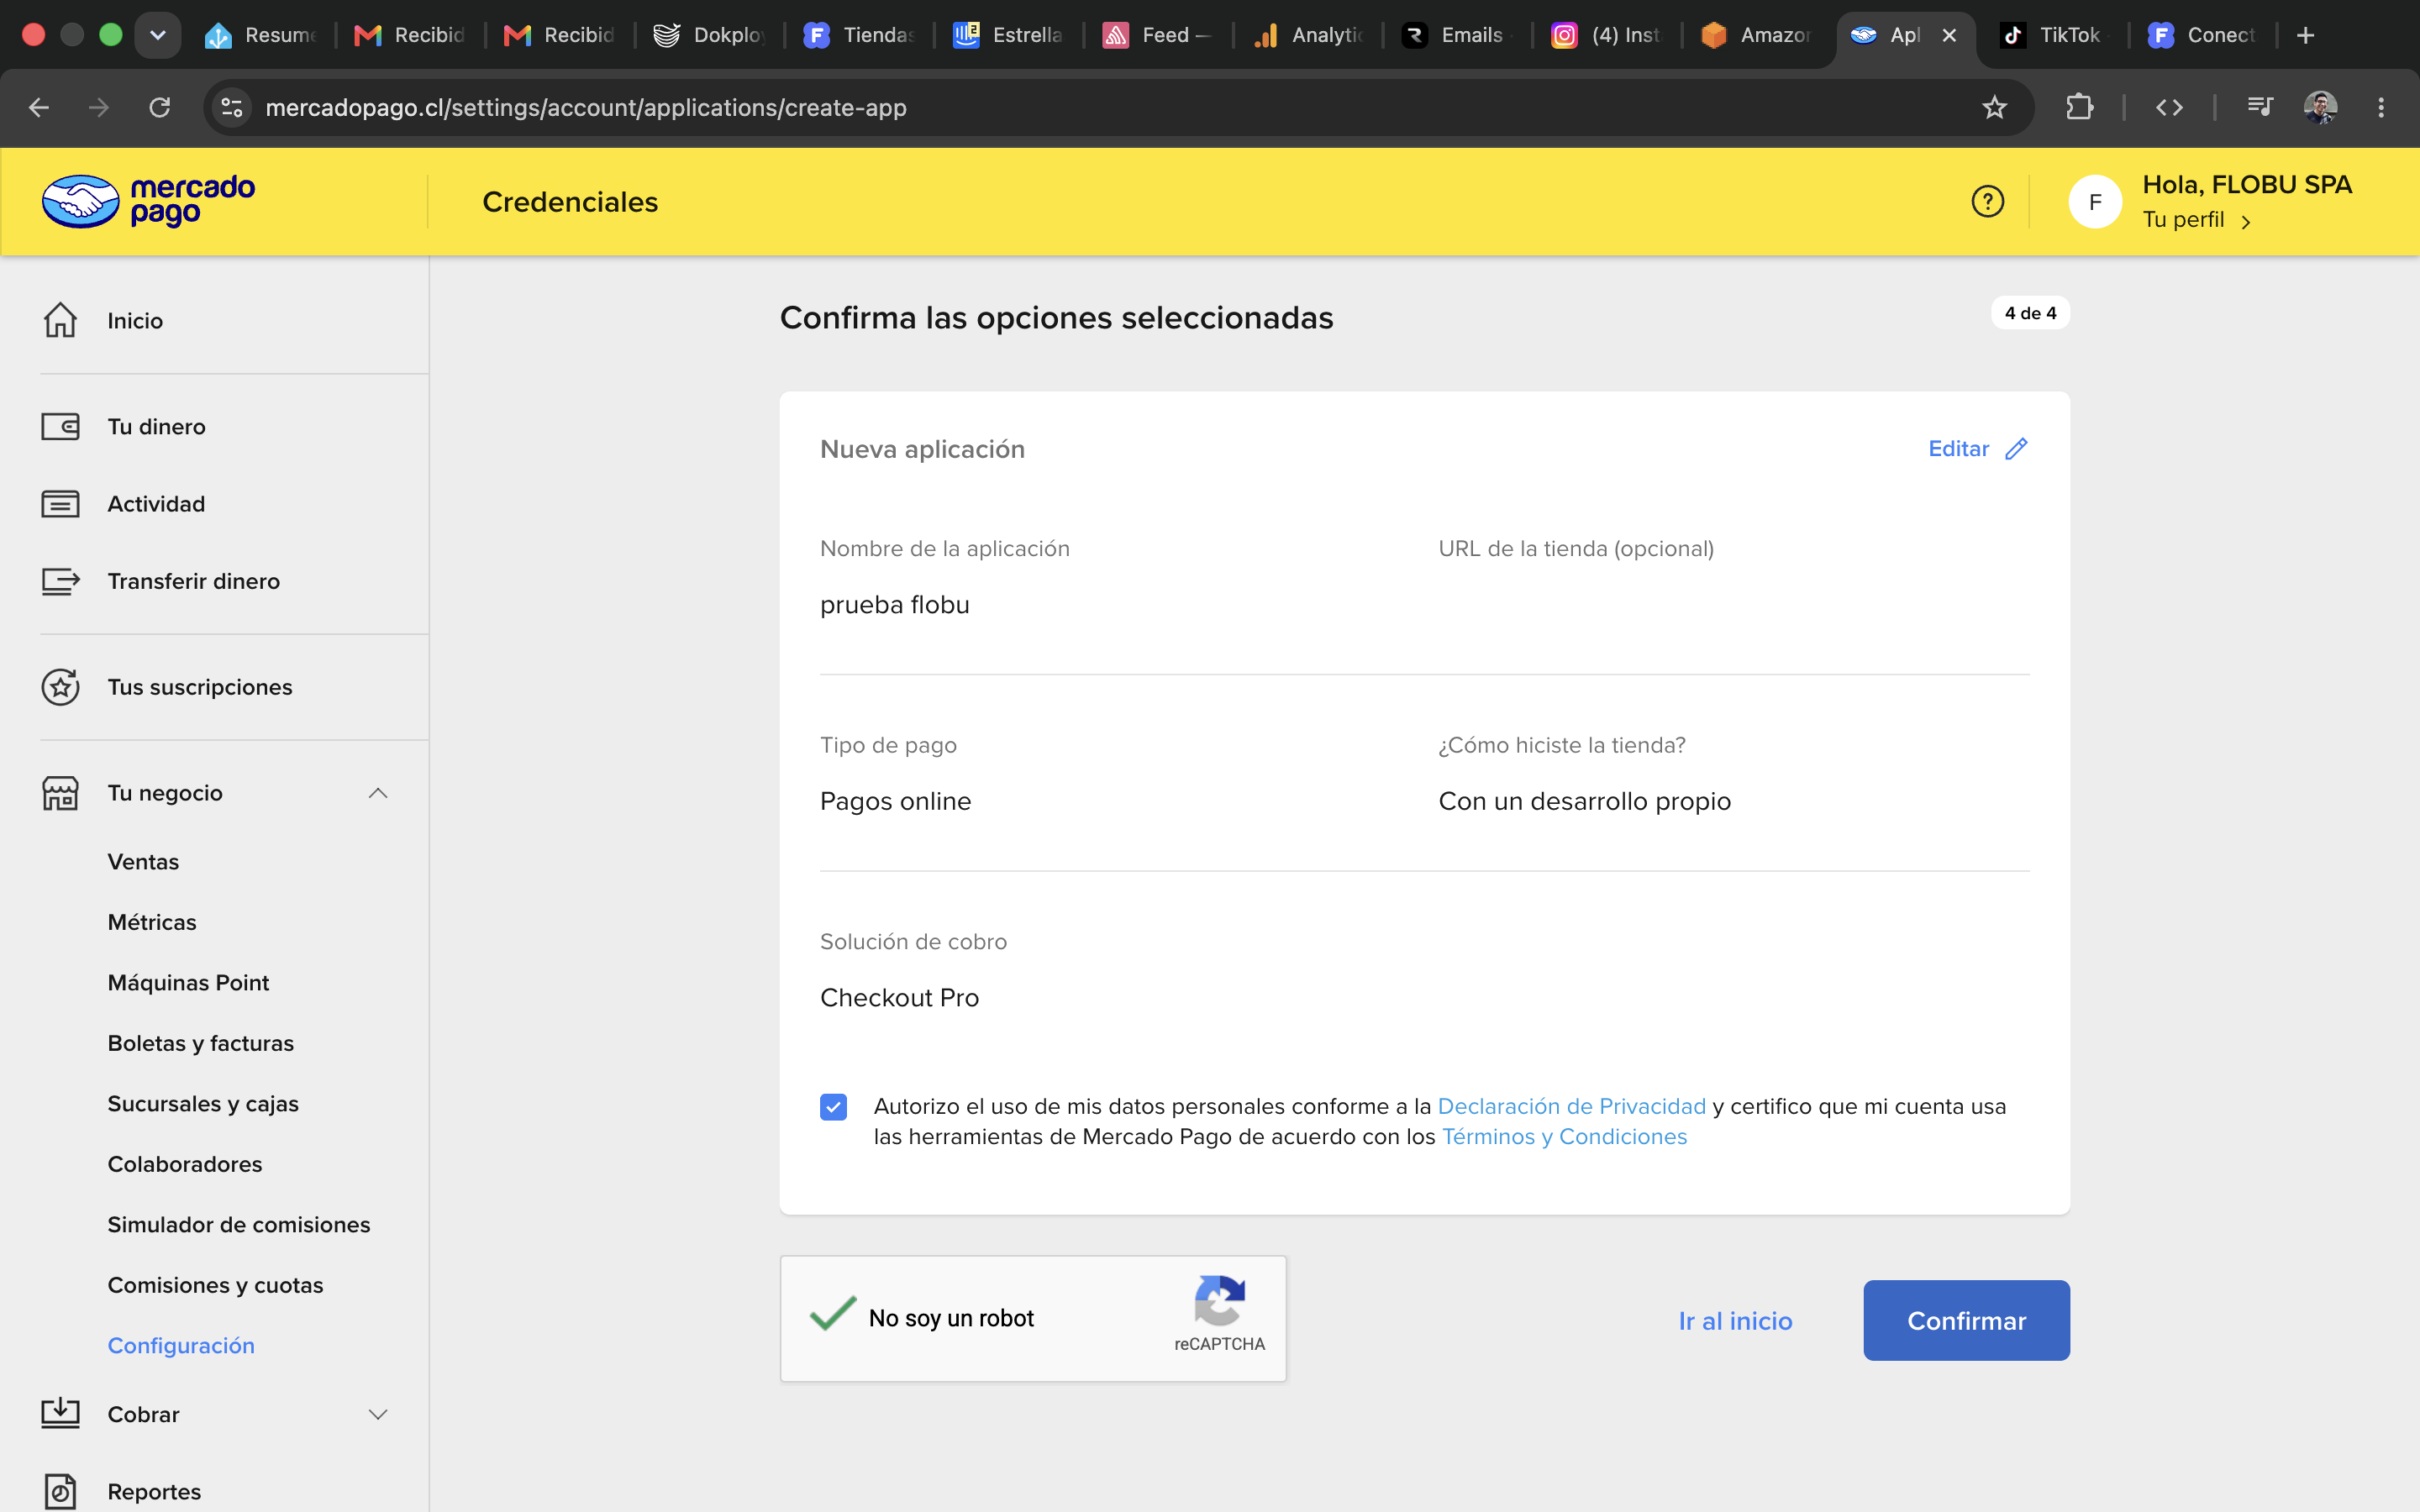This screenshot has width=2420, height=1512.
Task: Click the Mercado Pago logo
Action: point(148,201)
